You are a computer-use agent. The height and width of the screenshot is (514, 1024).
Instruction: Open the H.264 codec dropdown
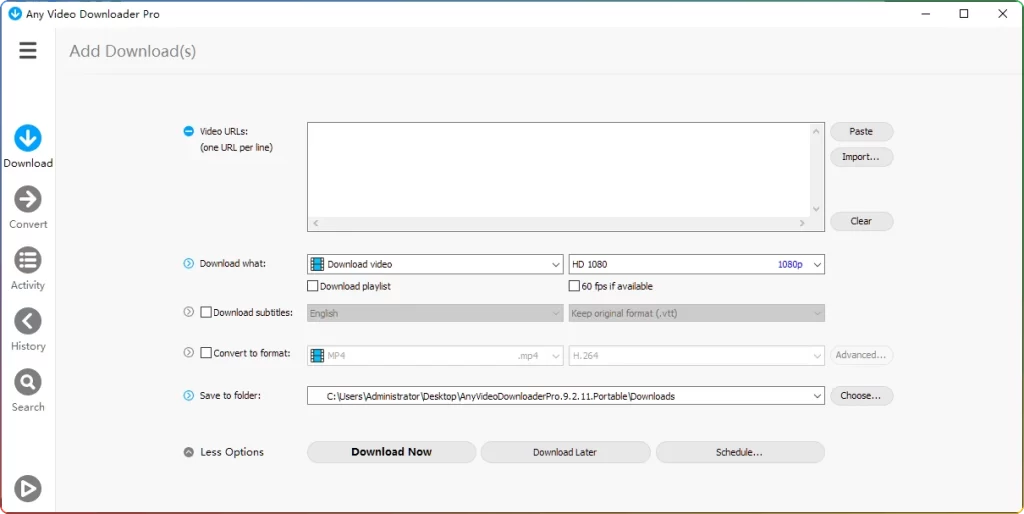click(x=696, y=356)
